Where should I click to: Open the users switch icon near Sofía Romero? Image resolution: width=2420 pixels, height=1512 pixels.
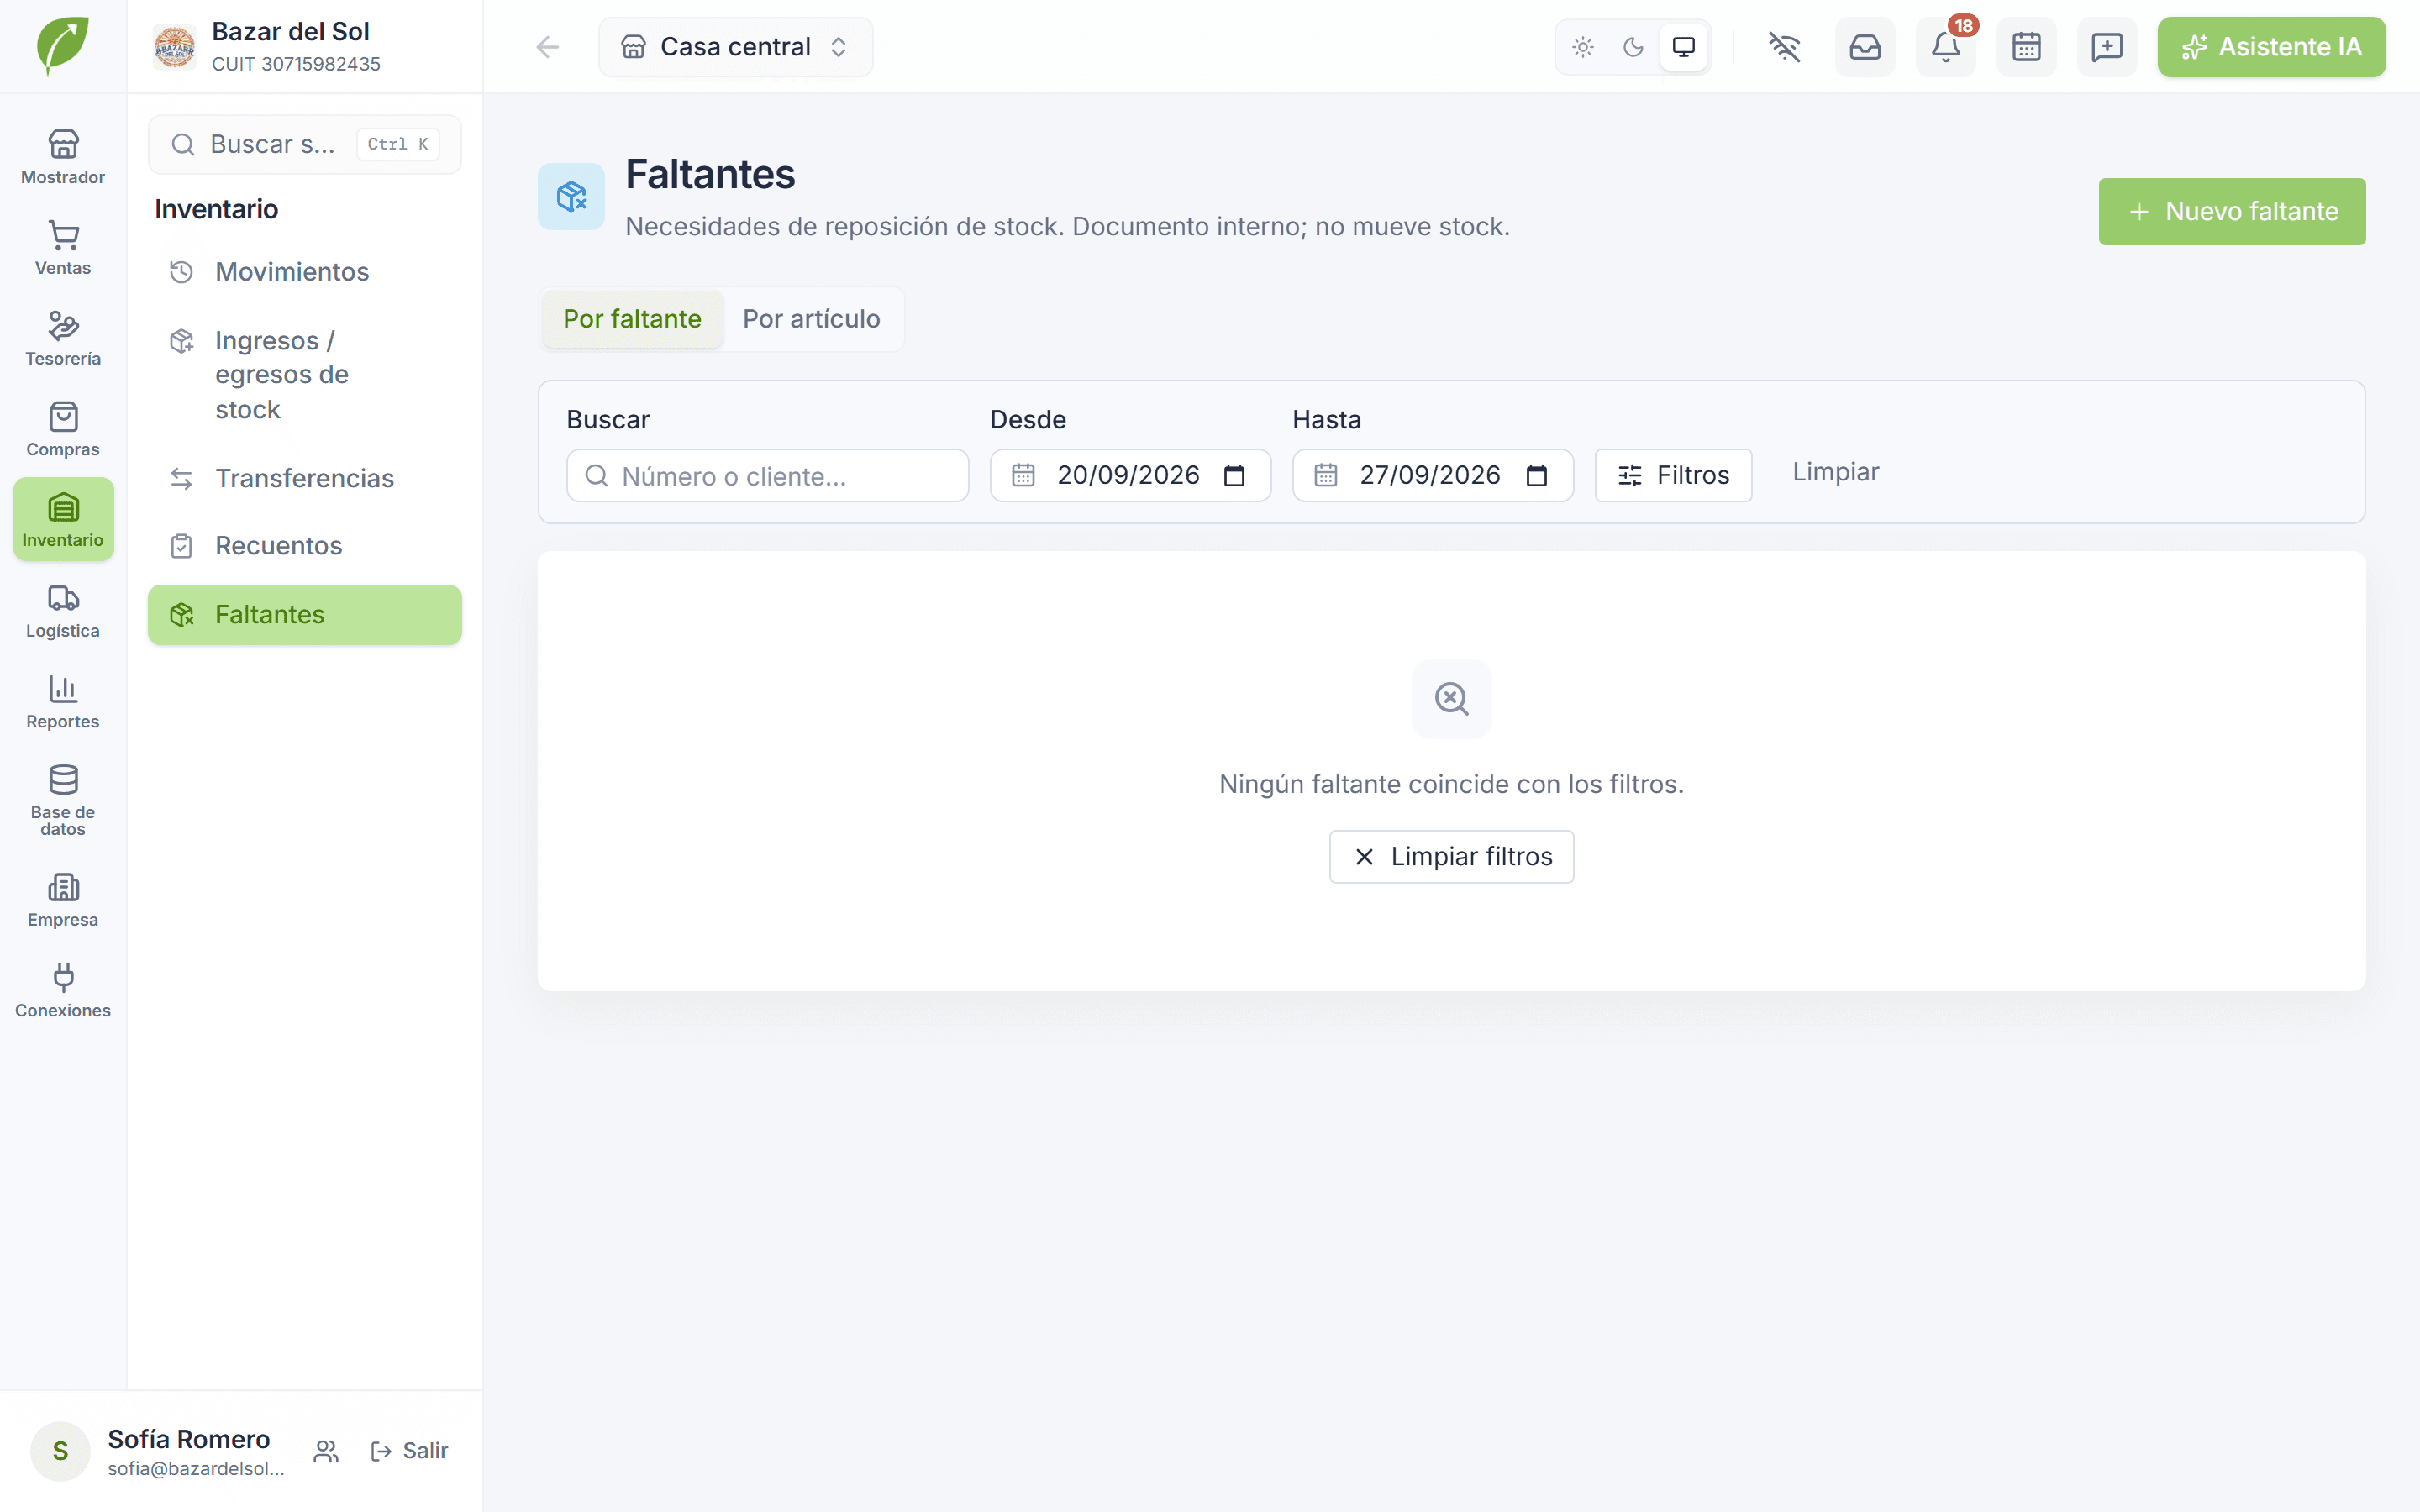point(326,1451)
